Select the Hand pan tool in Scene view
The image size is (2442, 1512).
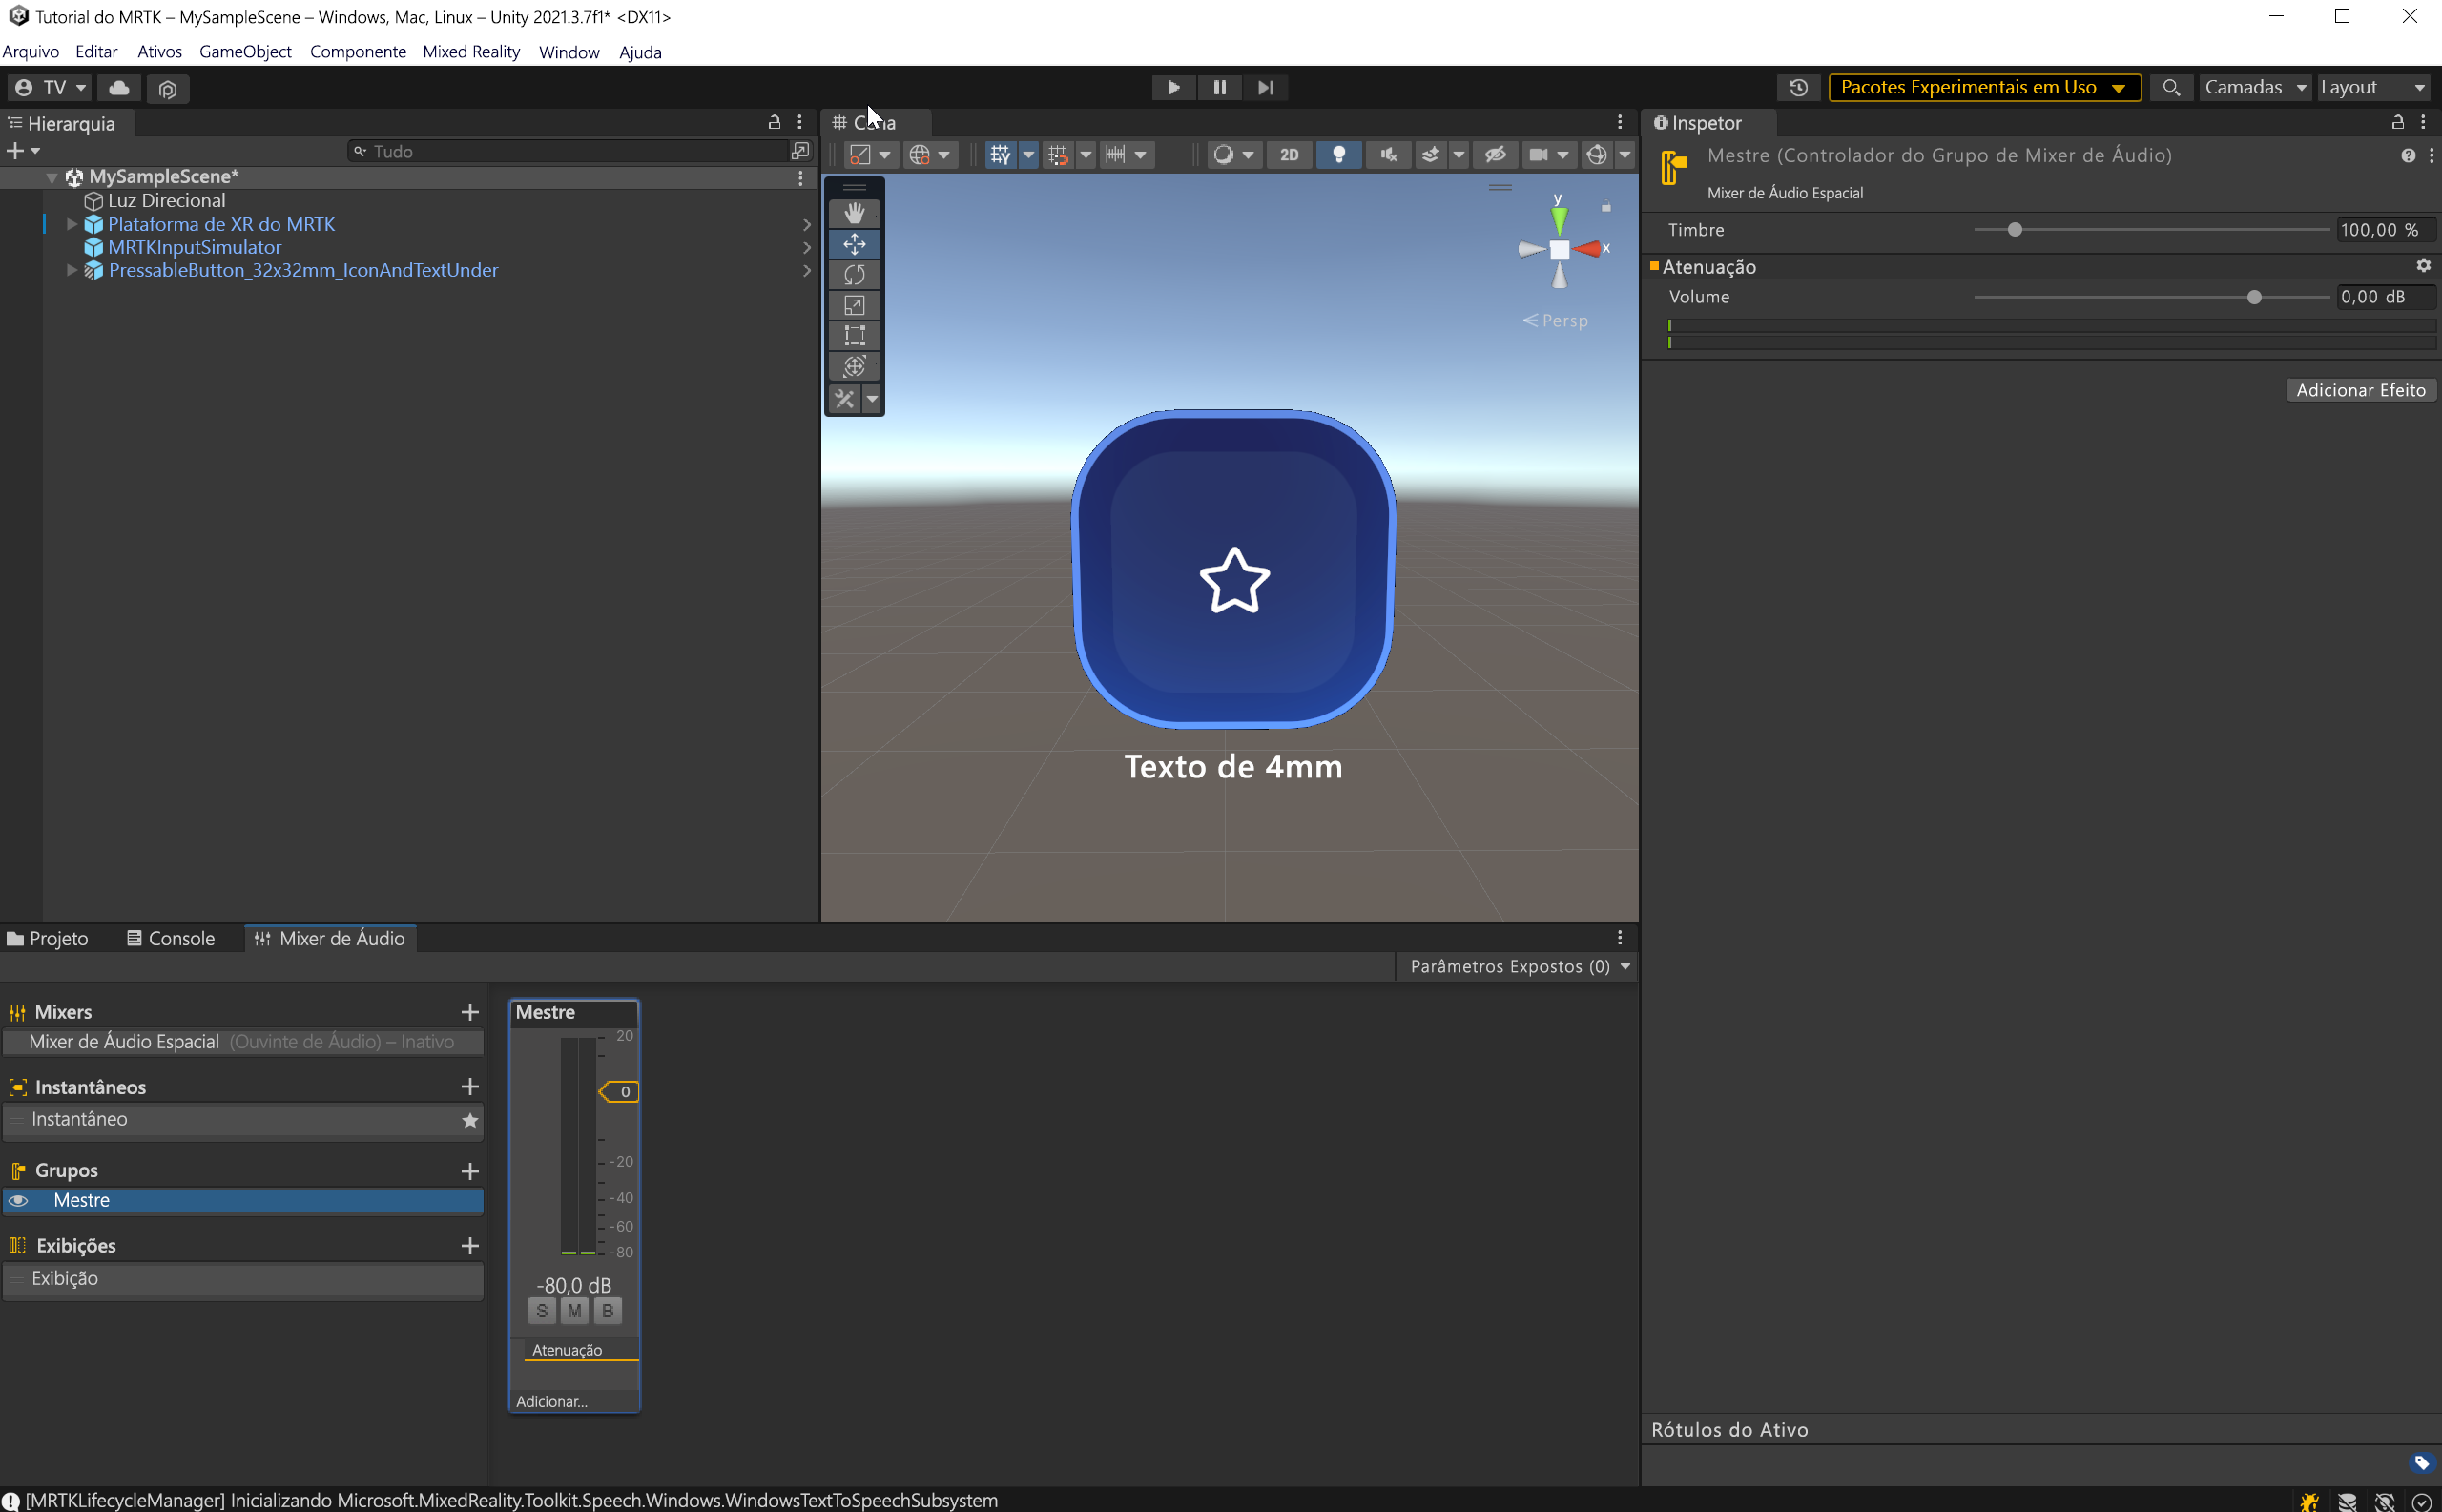855,211
